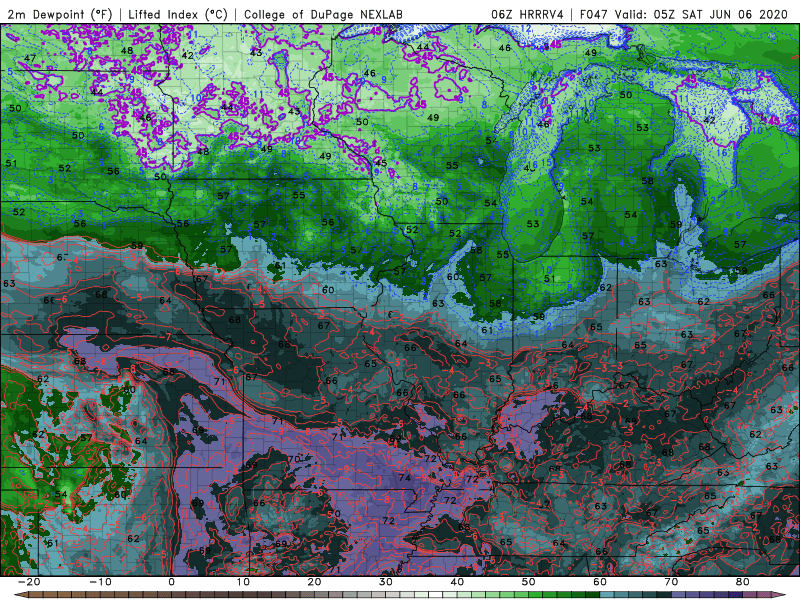
Task: Click the 70 label on the color scale
Action: pos(671,582)
